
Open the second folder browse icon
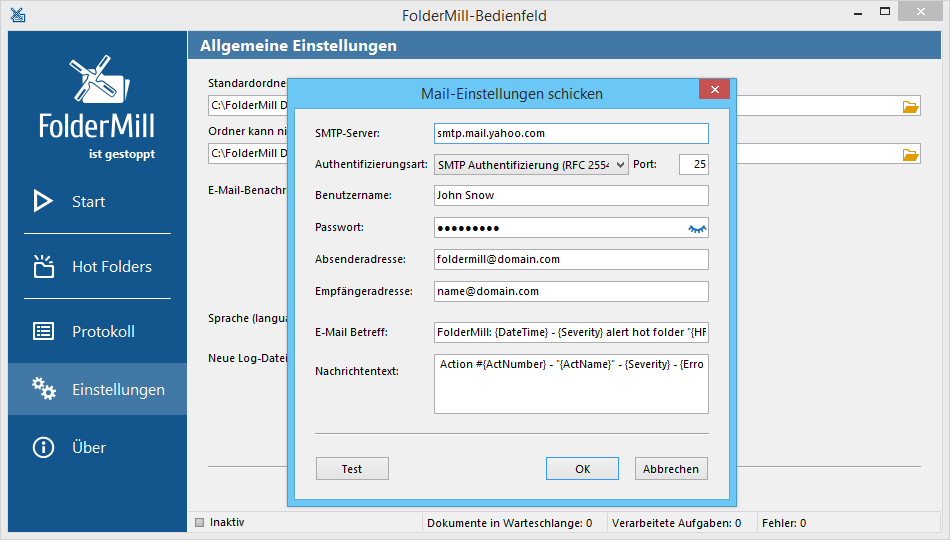pos(910,155)
